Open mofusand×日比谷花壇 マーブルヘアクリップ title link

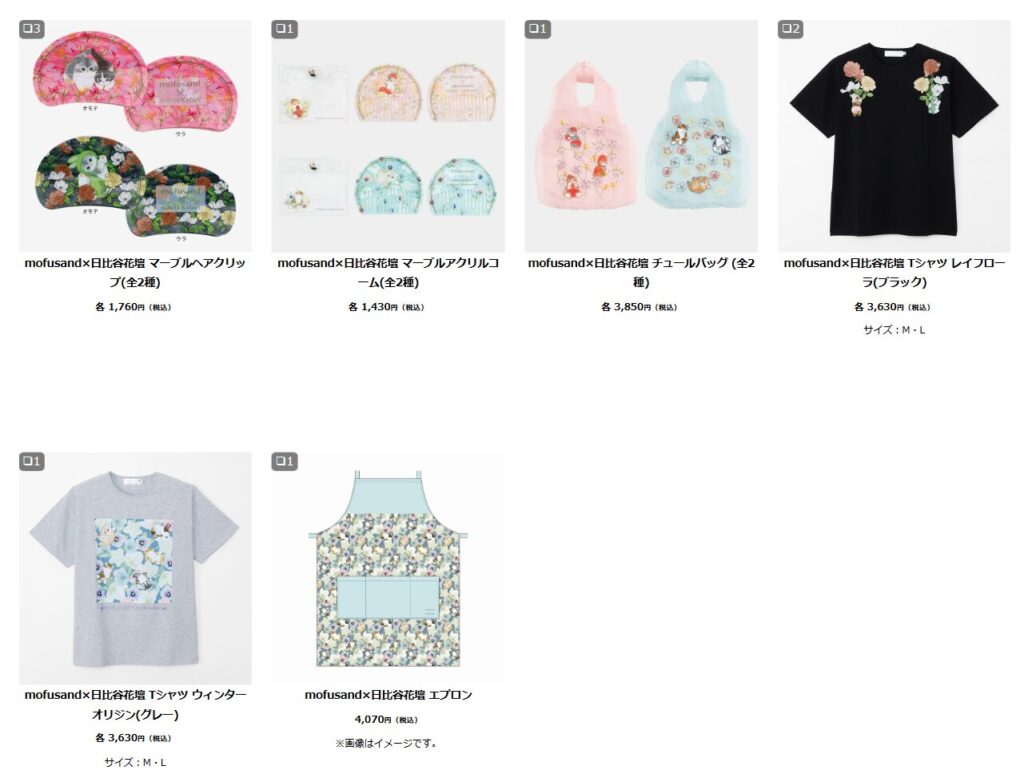[x=135, y=272]
